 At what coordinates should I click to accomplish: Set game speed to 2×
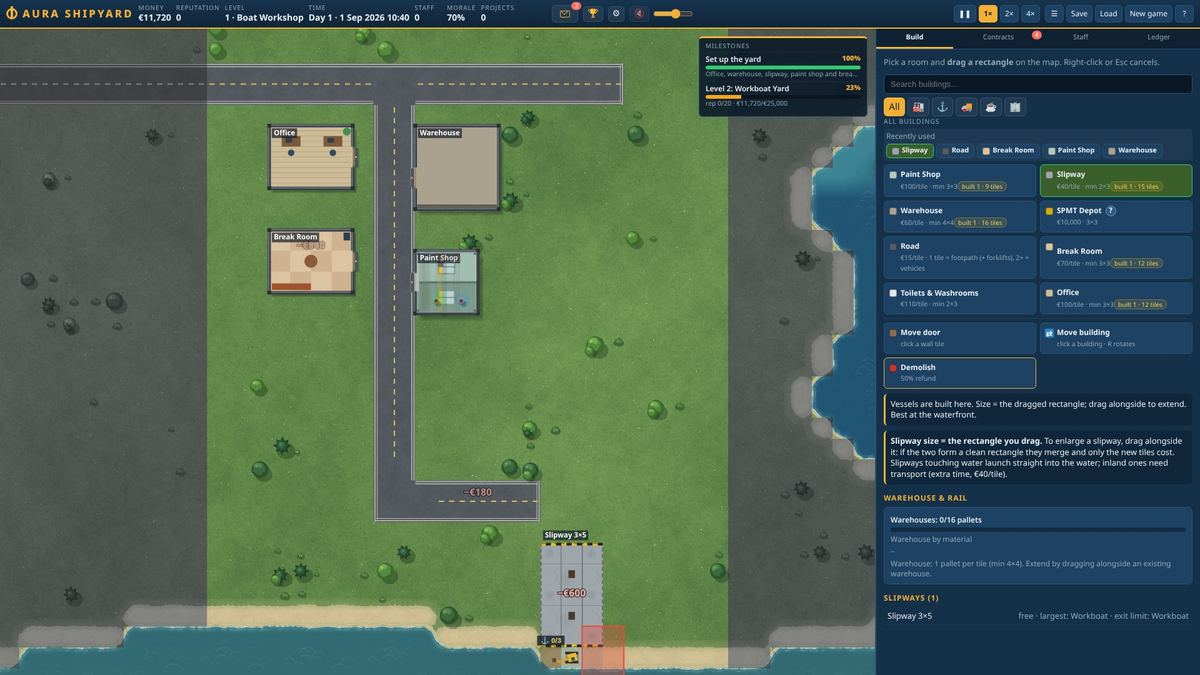point(1009,14)
